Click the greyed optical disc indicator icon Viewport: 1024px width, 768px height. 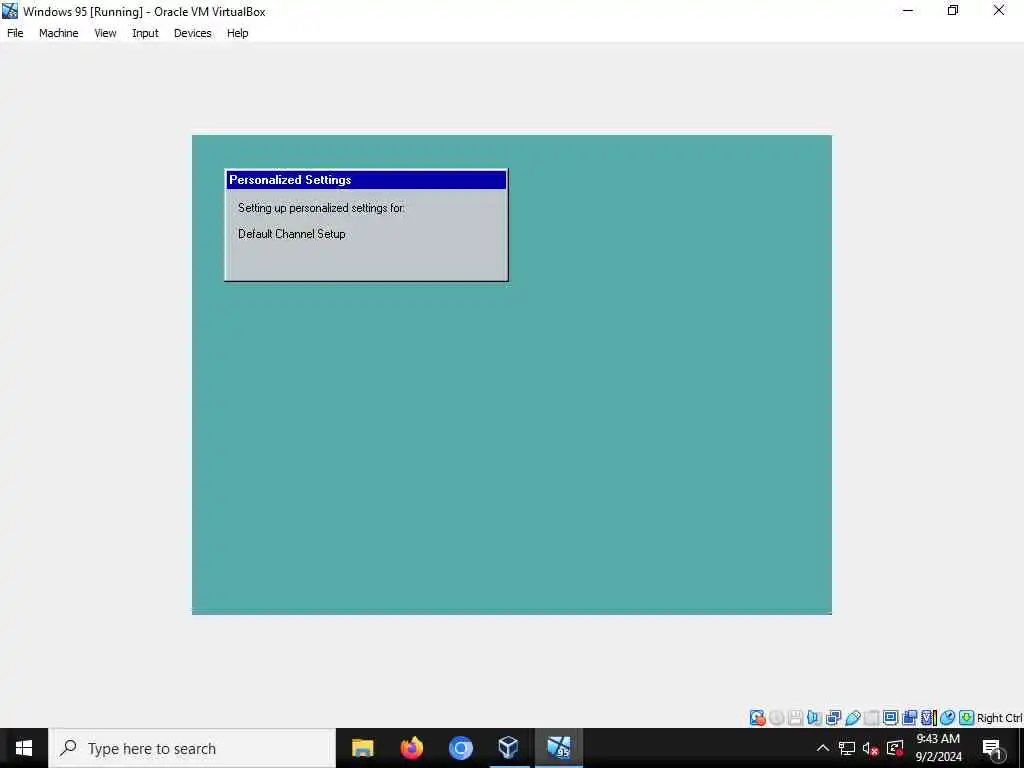(x=776, y=718)
